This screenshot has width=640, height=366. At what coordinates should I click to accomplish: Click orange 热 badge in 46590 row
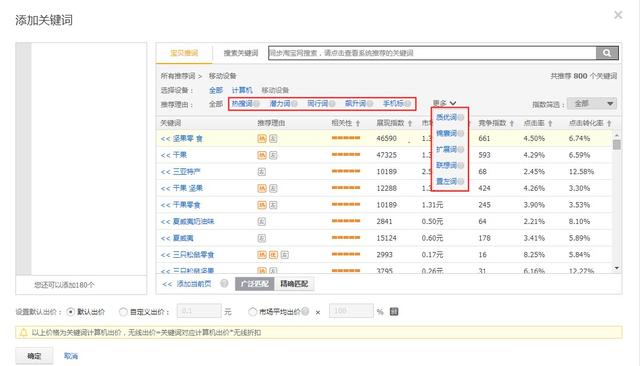262,139
